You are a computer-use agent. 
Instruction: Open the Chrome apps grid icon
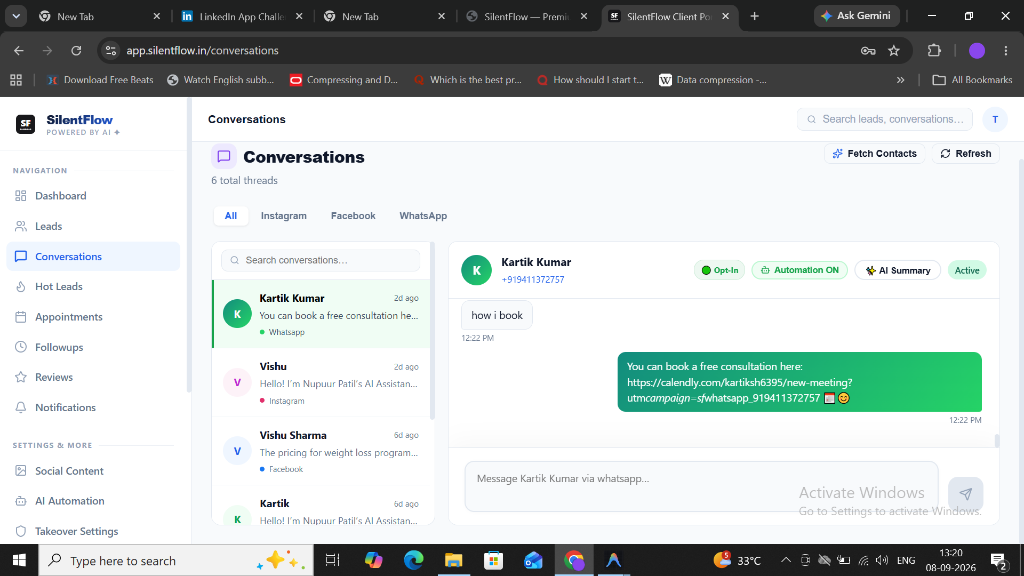(x=16, y=80)
